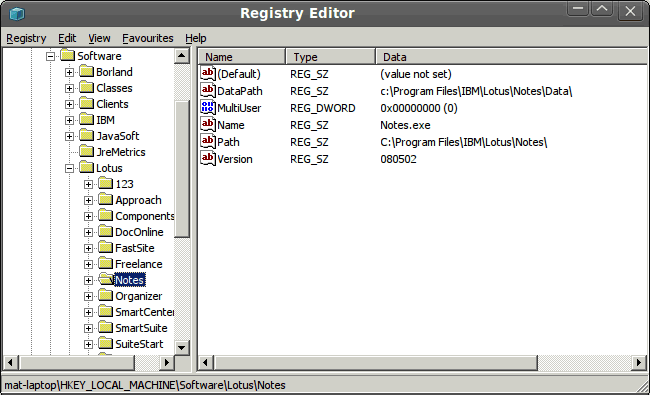Click the Freelance folder icon

(106, 264)
